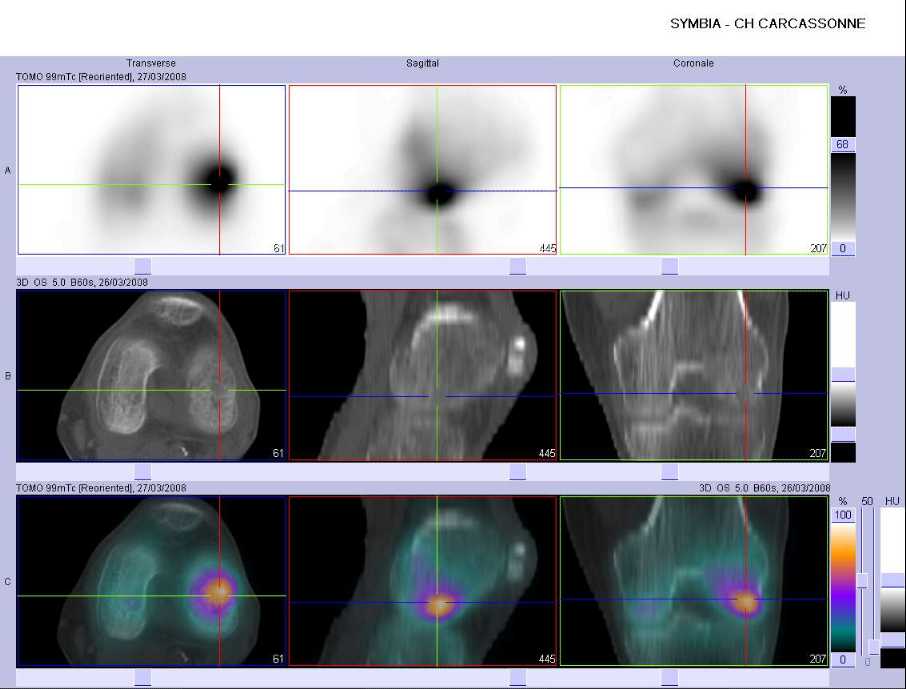Screen dimensions: 906x689
Task: Click the value 100 on the row C fusion color scale
Action: pyautogui.click(x=843, y=515)
